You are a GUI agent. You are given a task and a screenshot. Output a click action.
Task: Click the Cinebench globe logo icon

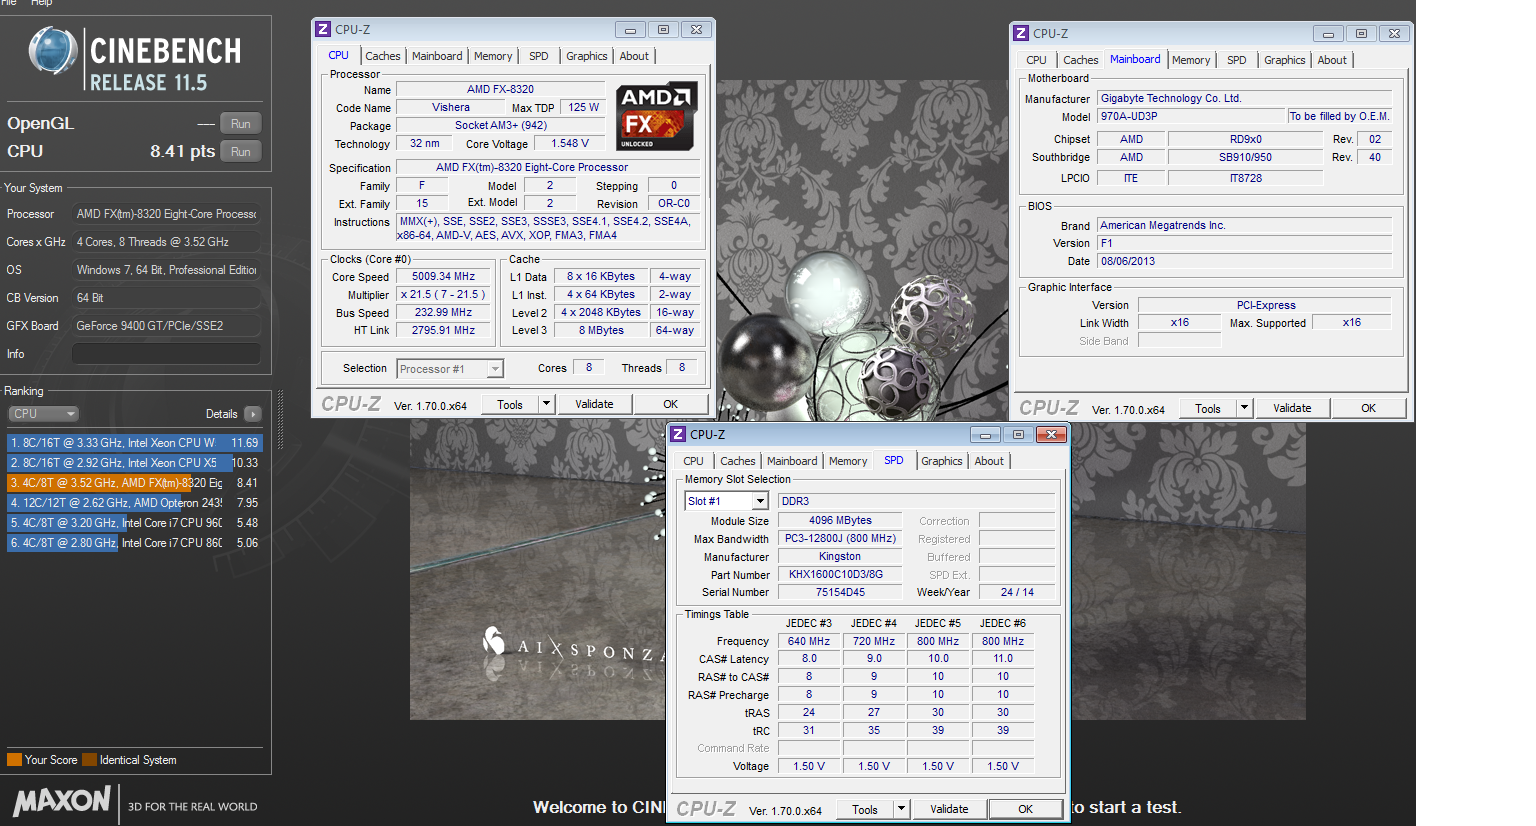(52, 51)
